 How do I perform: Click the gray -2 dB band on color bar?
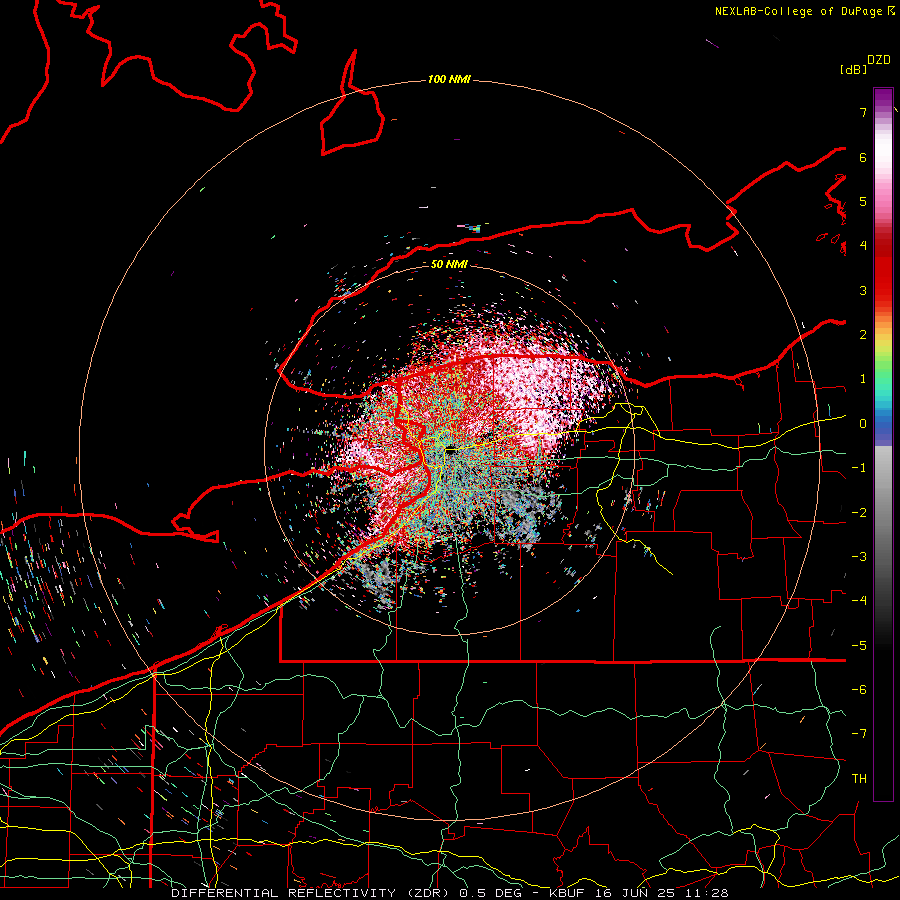[883, 513]
